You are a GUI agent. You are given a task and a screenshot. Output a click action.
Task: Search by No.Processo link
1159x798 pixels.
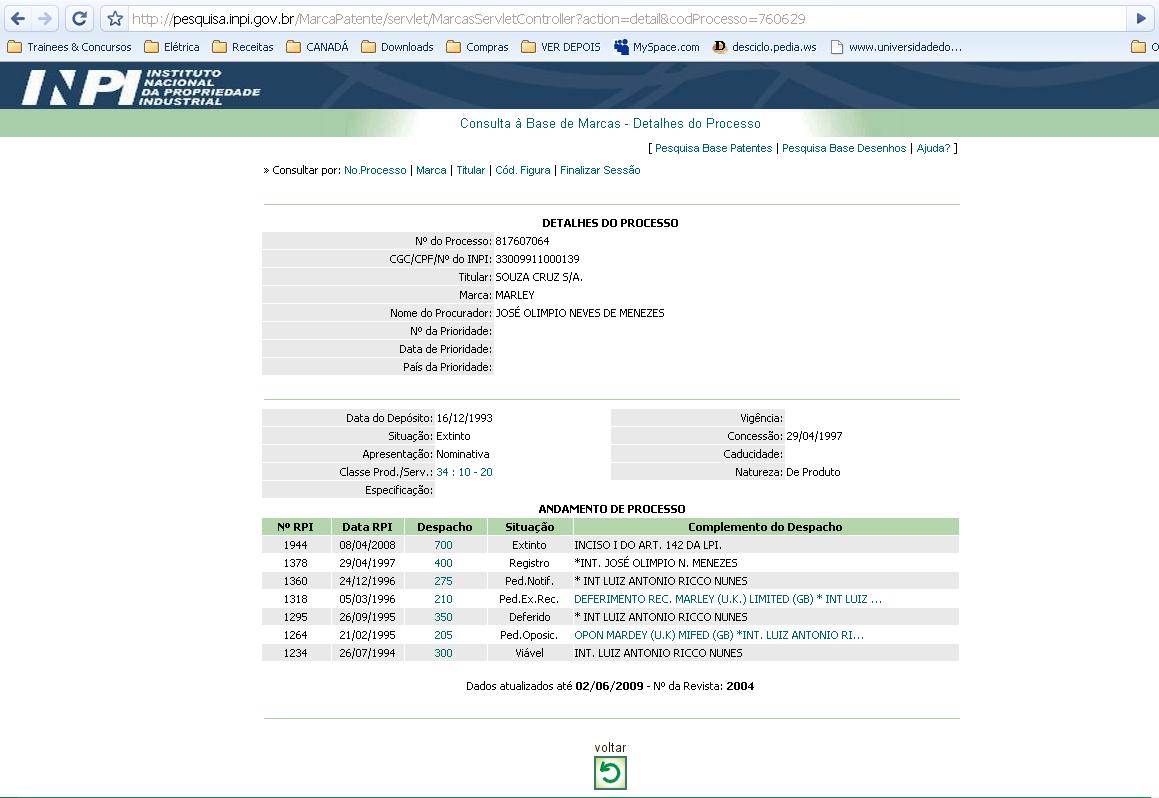pos(375,170)
